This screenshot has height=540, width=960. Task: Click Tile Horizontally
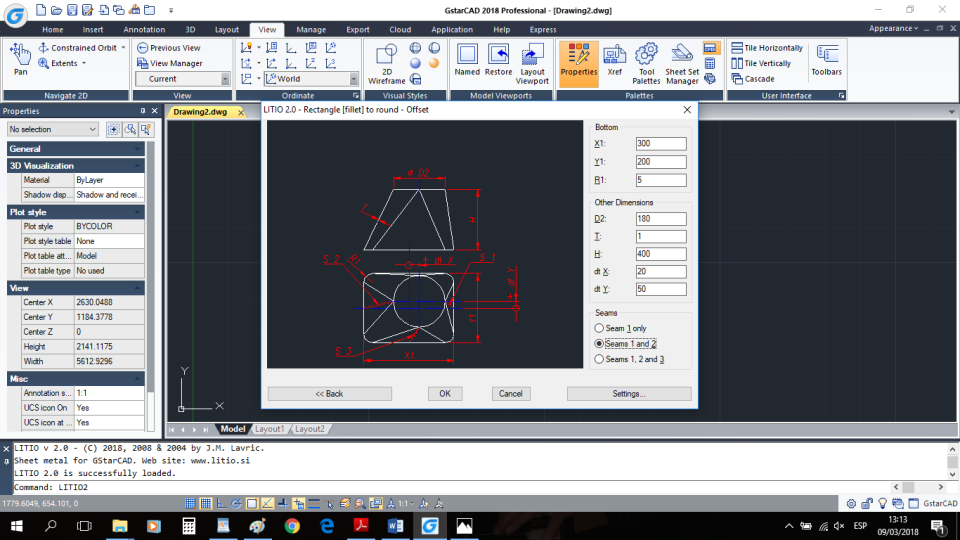(x=767, y=48)
